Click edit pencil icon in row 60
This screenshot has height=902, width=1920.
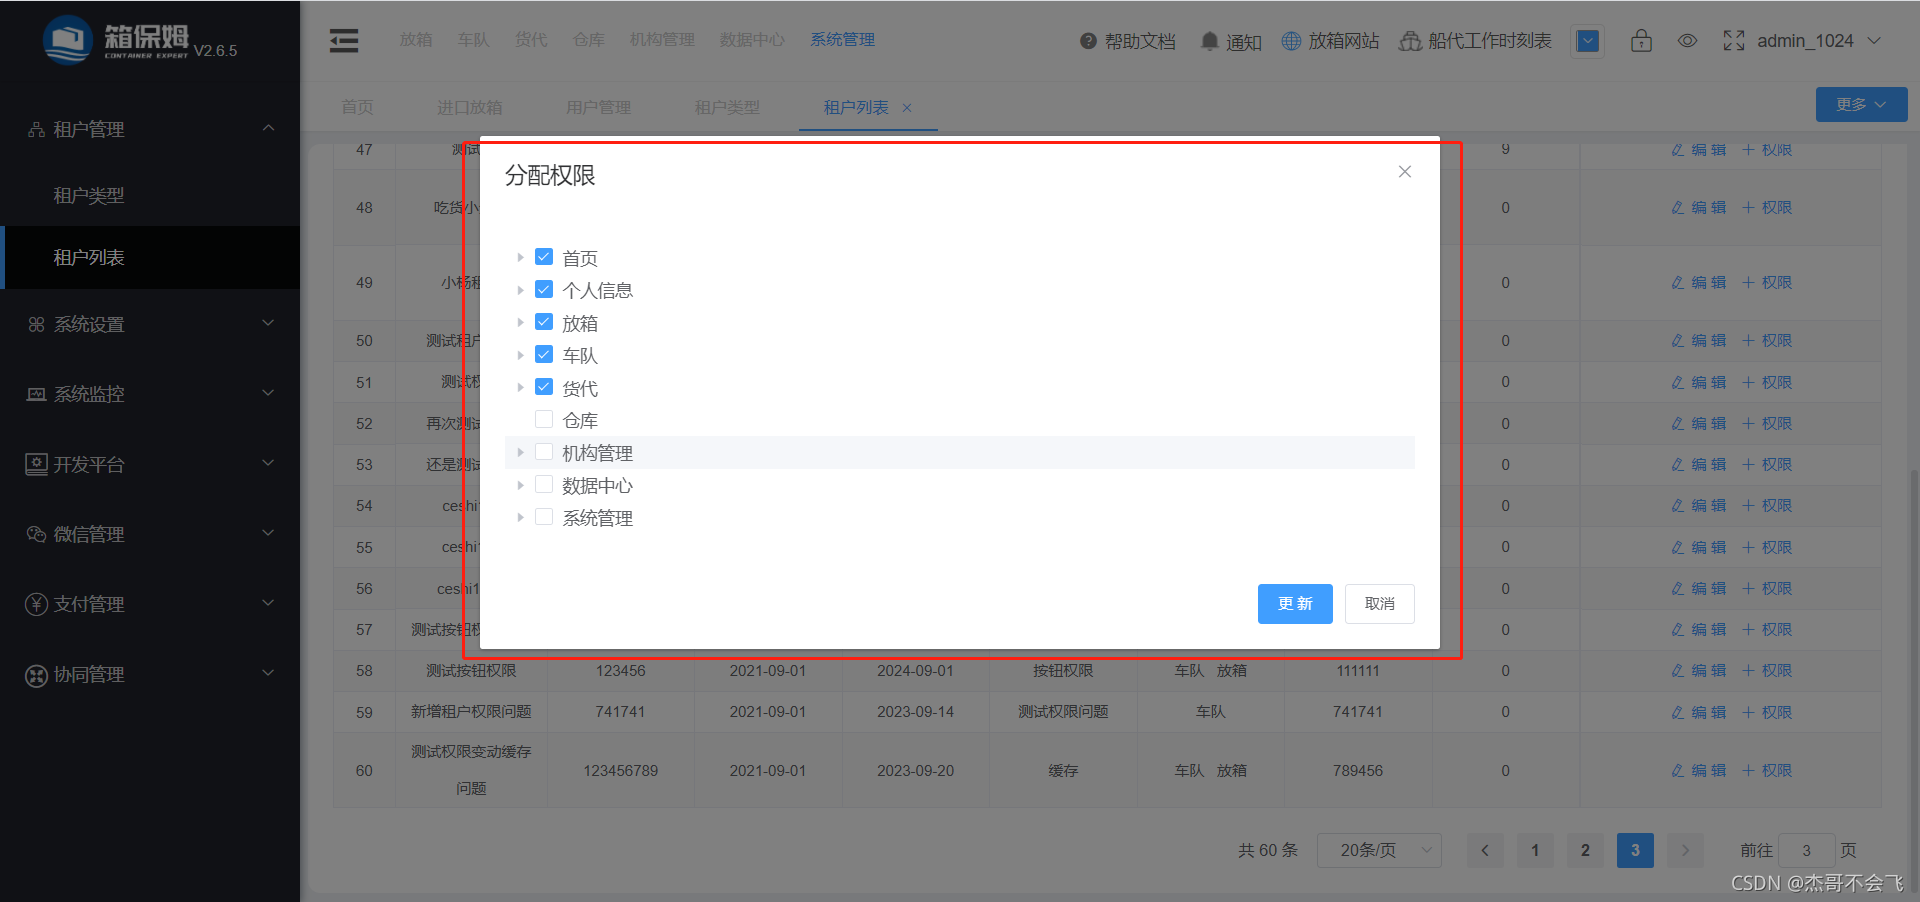tap(1678, 771)
